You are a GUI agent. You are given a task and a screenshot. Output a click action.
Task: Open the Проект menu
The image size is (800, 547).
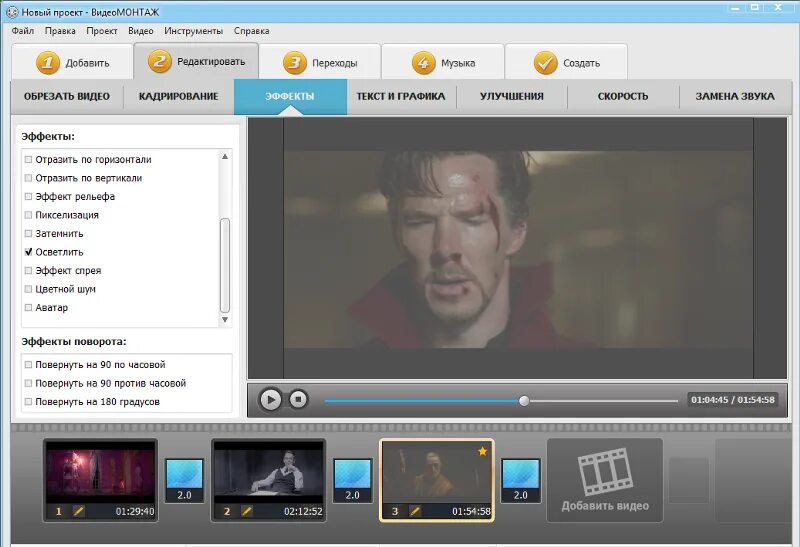(102, 31)
